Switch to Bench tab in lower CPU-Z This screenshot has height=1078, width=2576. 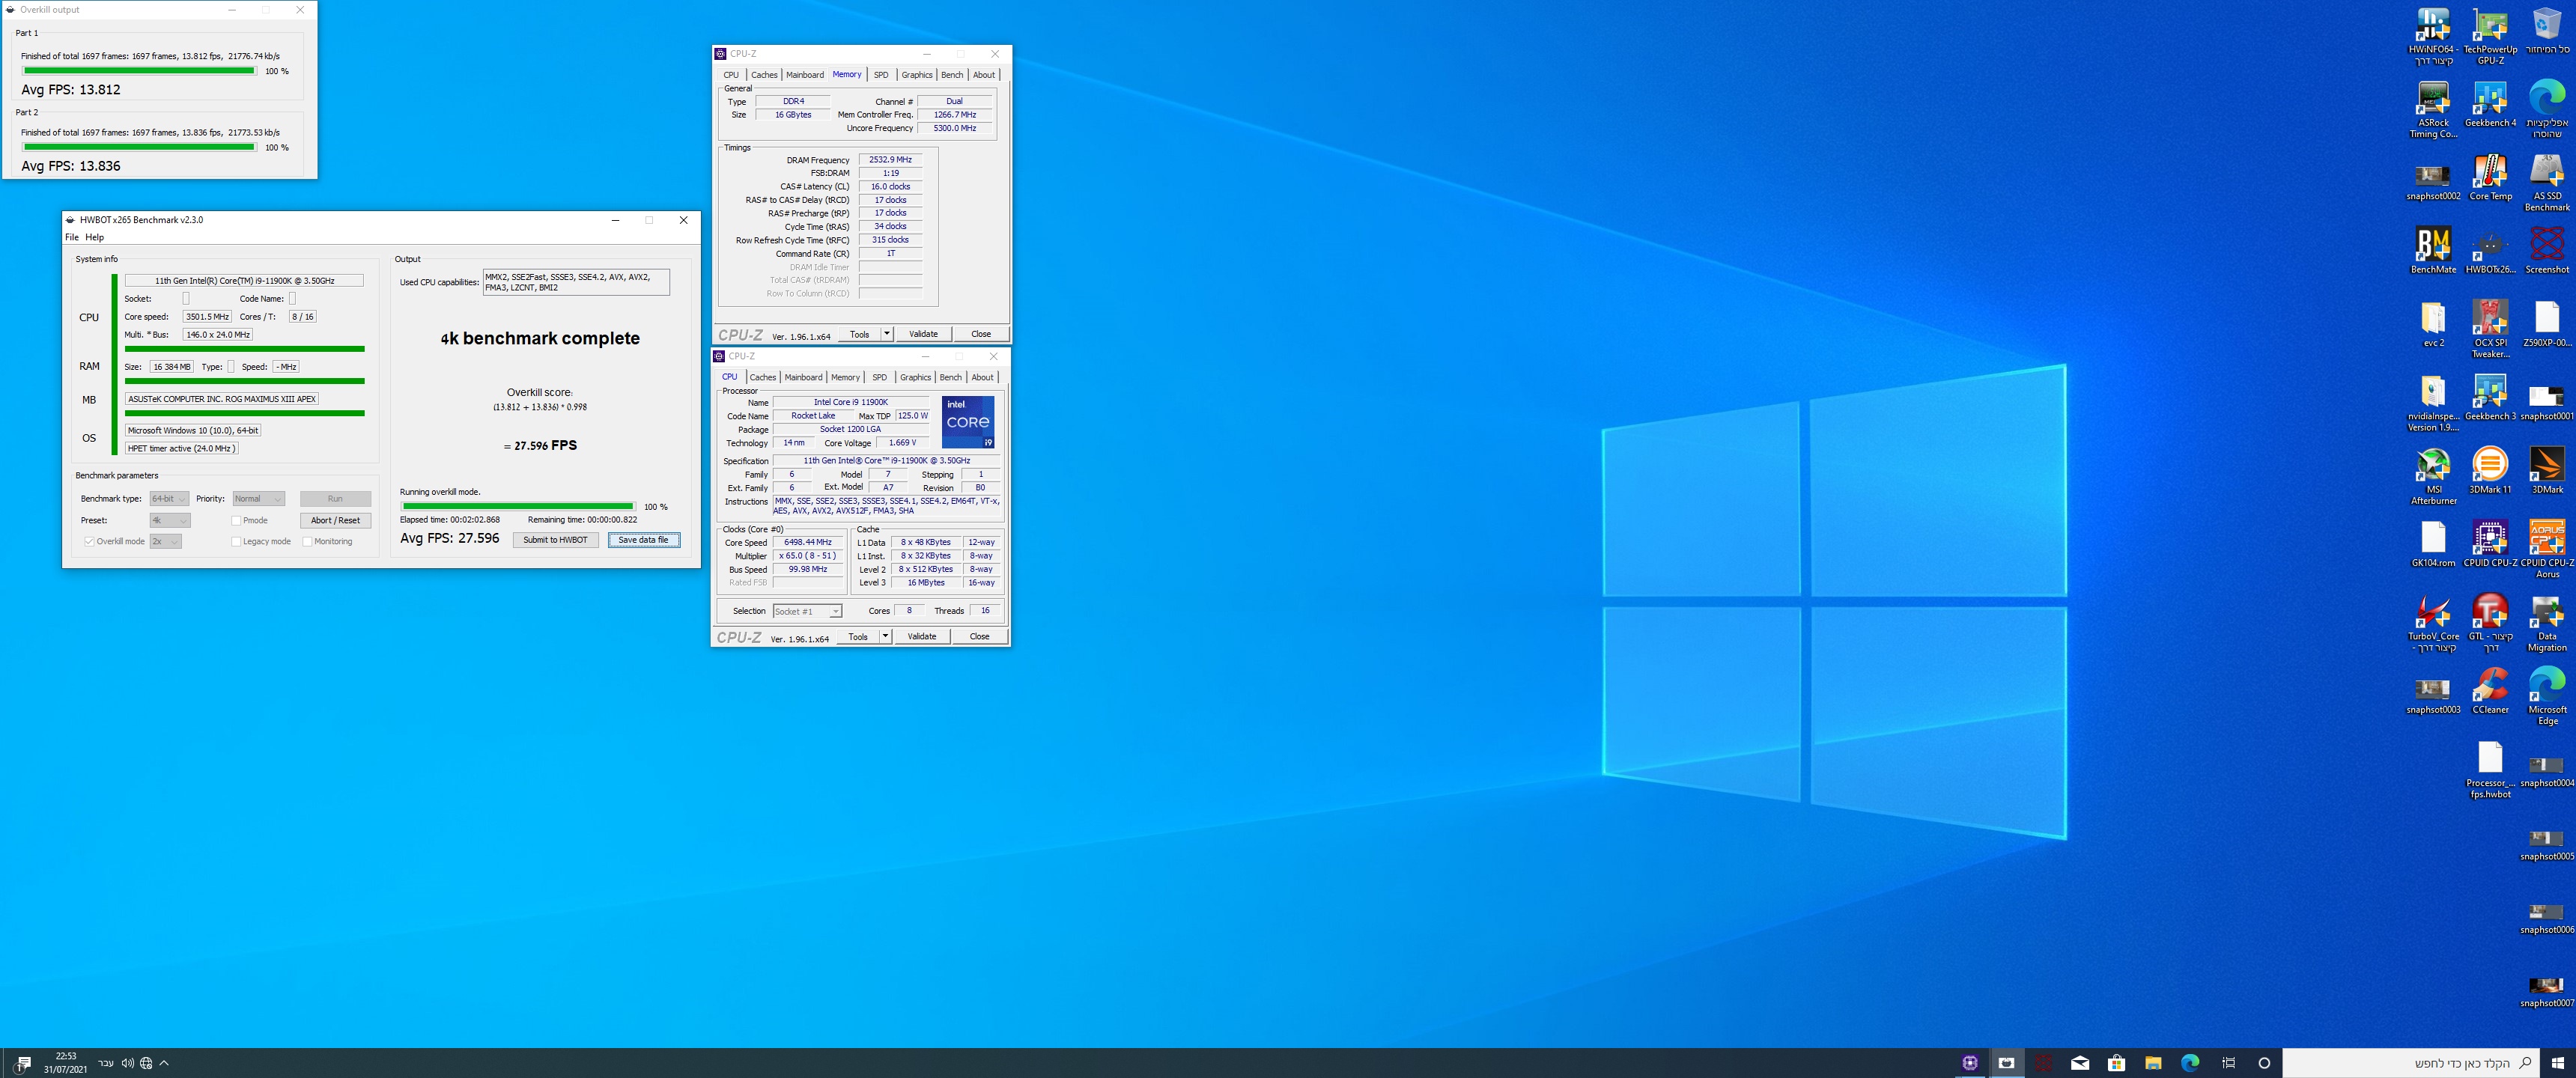point(951,377)
